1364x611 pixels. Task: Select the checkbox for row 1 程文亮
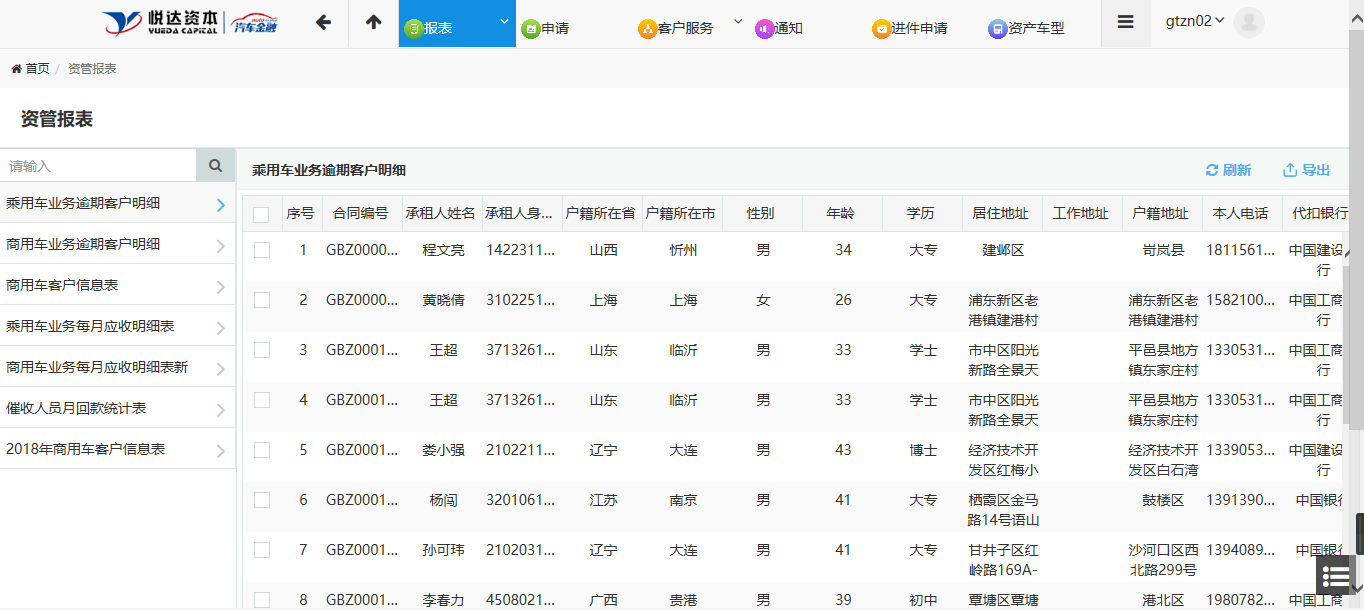coord(262,250)
